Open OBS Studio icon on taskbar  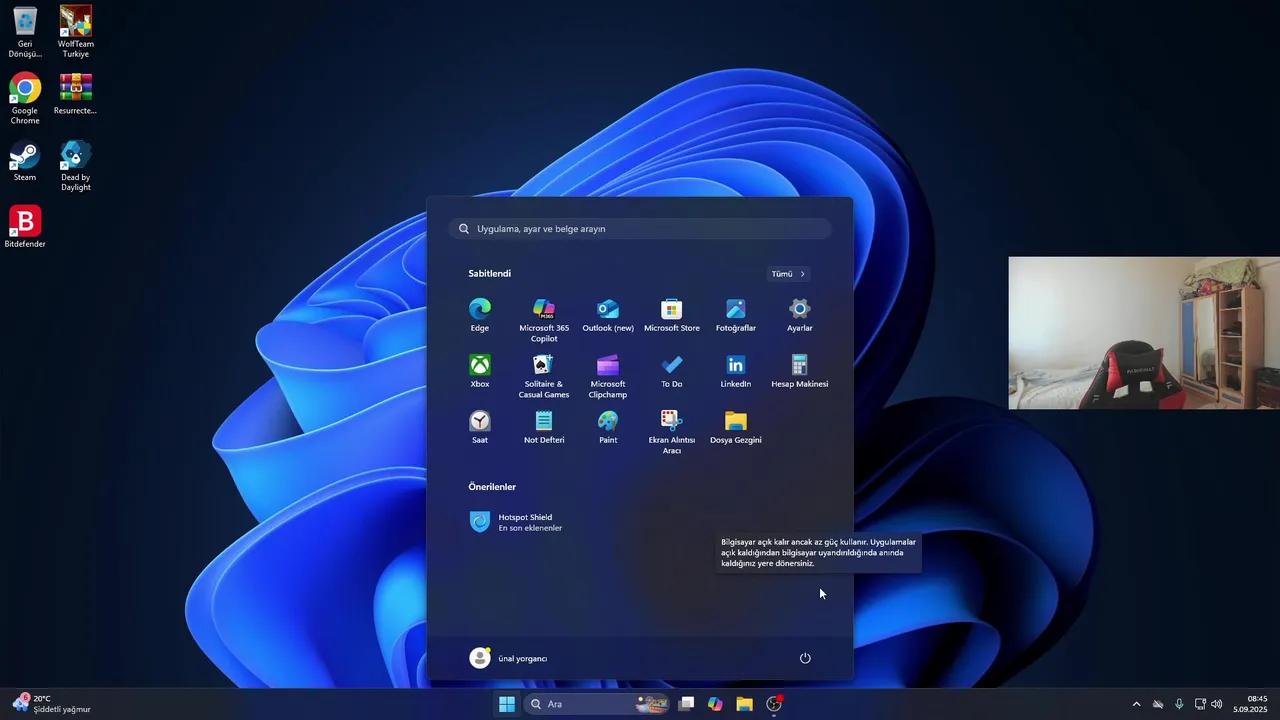pos(774,704)
